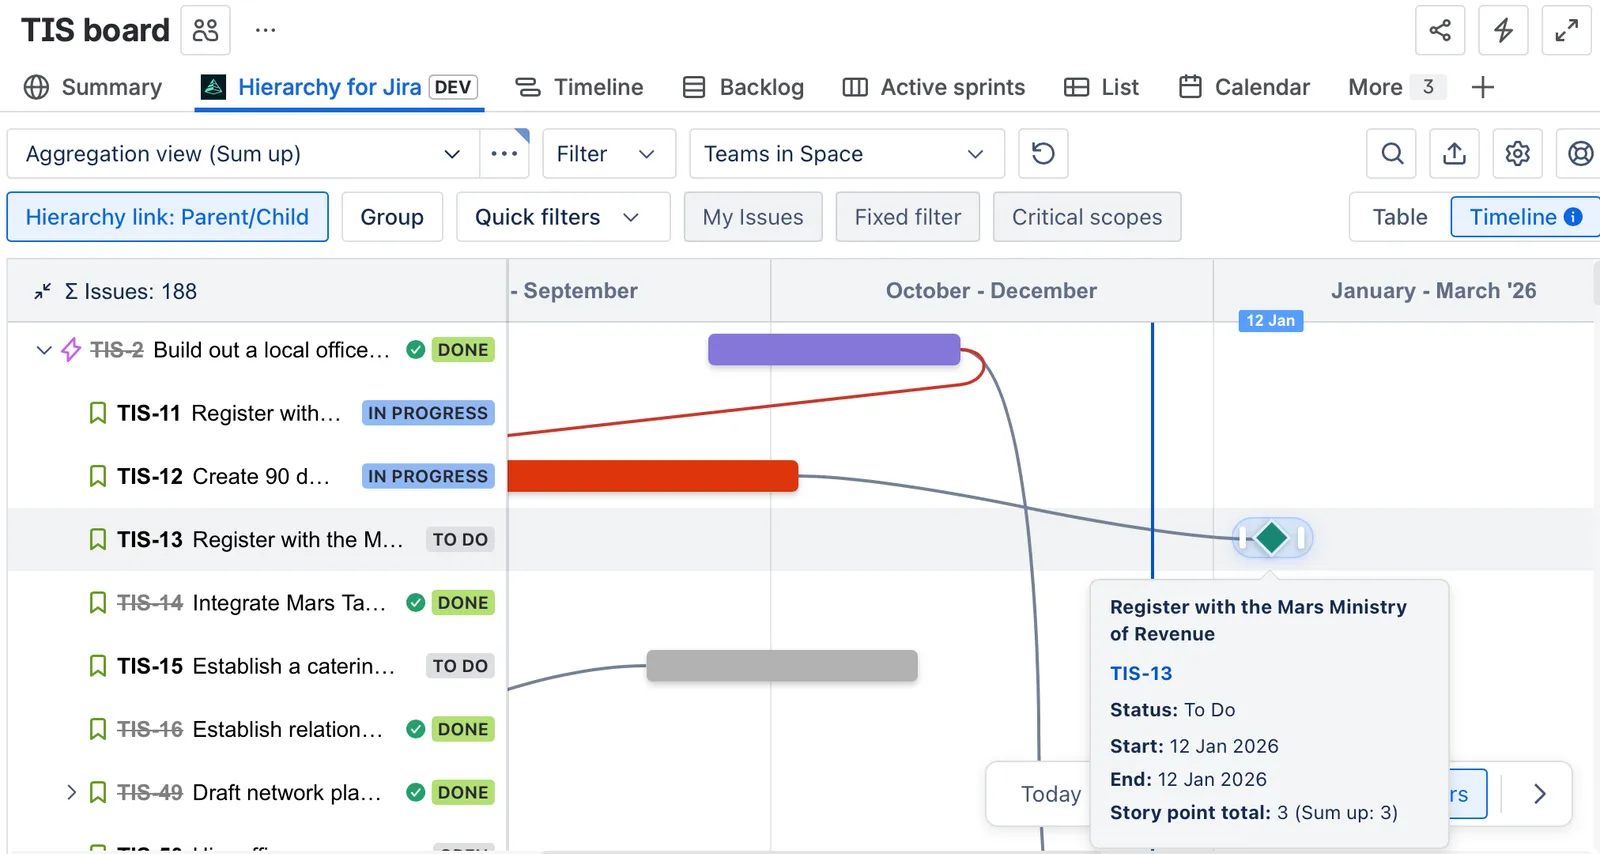Image resolution: width=1600 pixels, height=854 pixels.
Task: Switch to the Table view
Action: (x=1400, y=217)
